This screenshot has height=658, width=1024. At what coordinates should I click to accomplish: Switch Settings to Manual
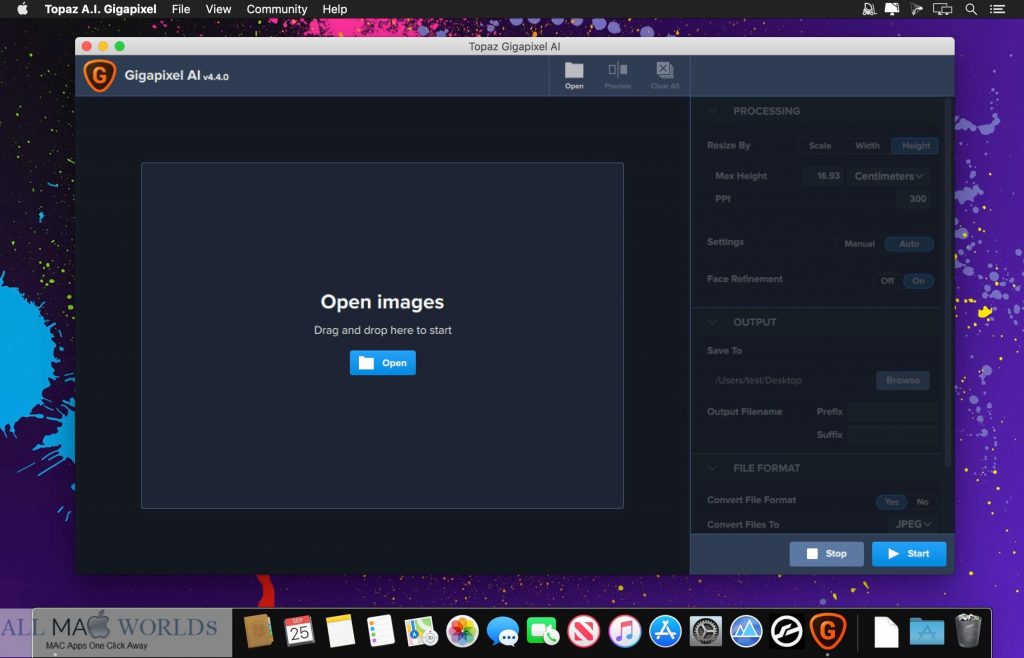coord(859,243)
